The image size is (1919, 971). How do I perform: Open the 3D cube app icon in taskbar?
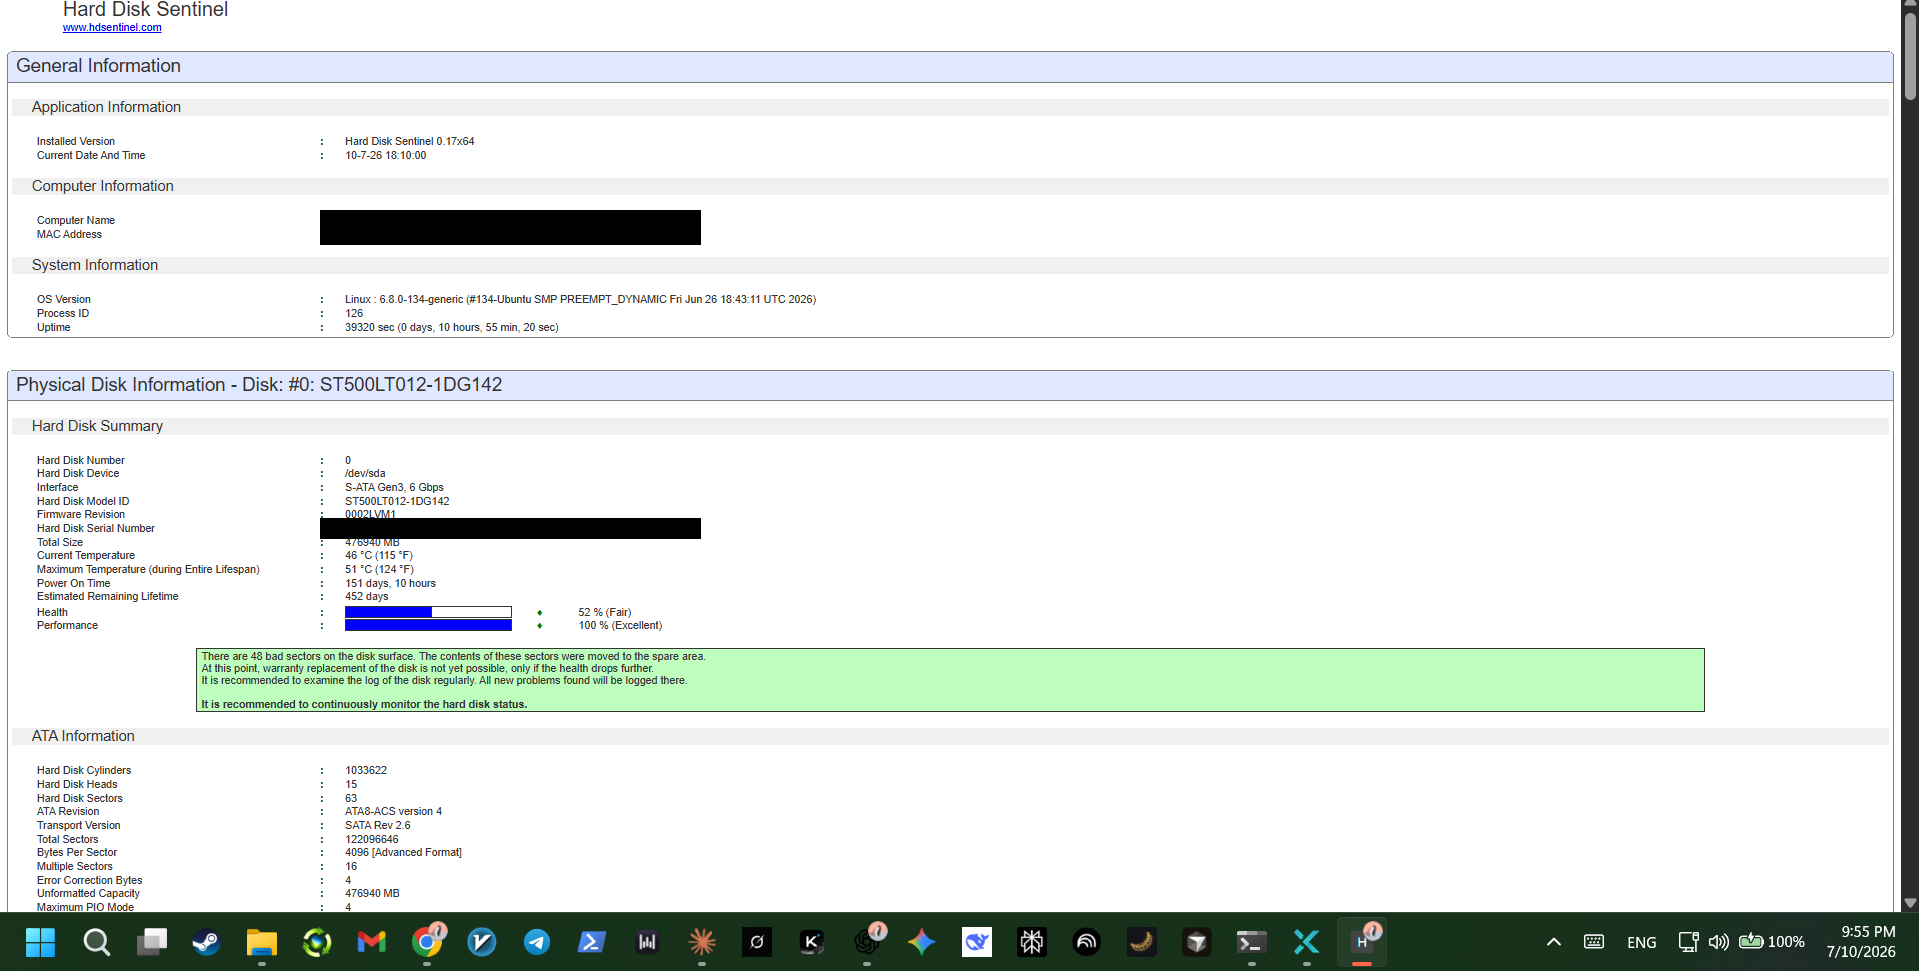pyautogui.click(x=1197, y=942)
